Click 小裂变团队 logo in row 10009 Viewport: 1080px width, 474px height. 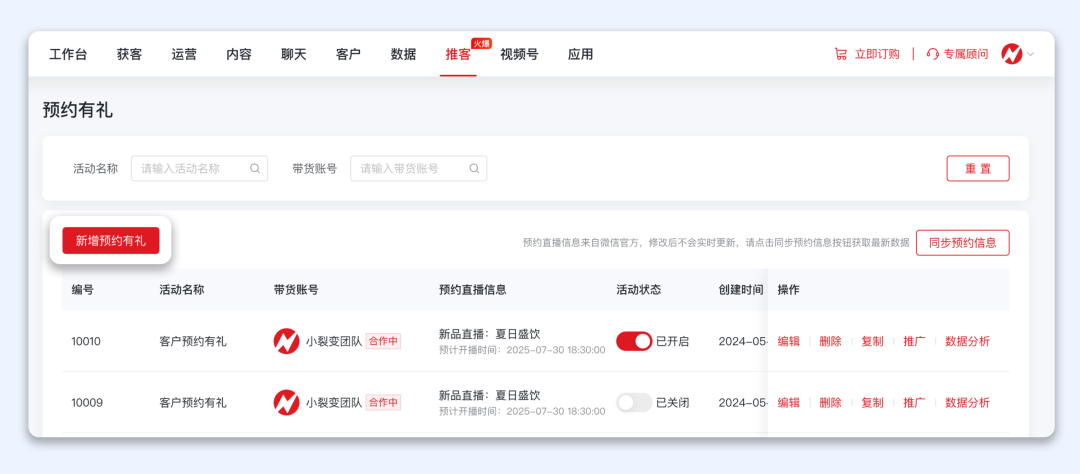coord(286,402)
